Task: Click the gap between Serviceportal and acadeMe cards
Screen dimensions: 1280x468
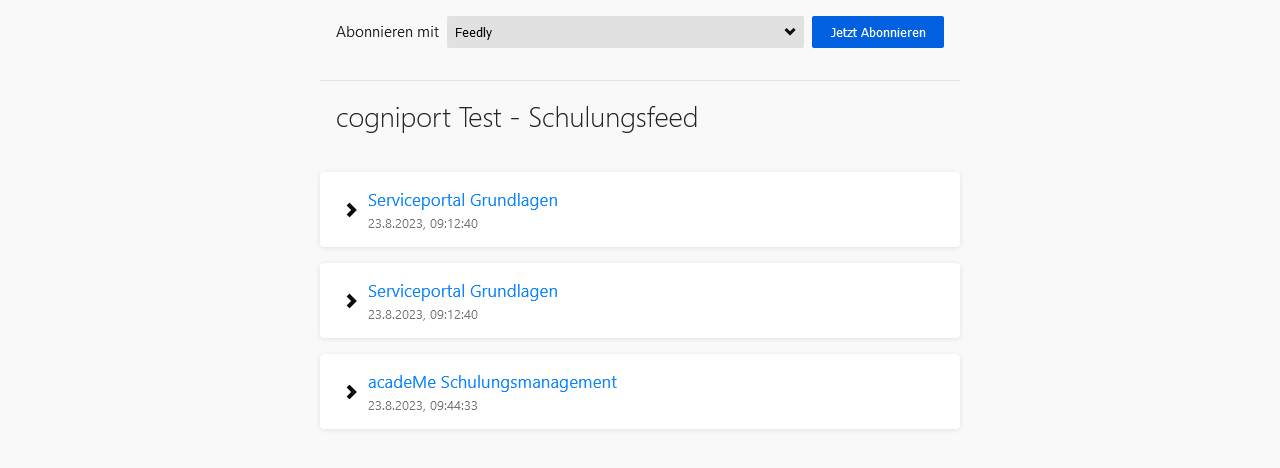Action: (640, 346)
